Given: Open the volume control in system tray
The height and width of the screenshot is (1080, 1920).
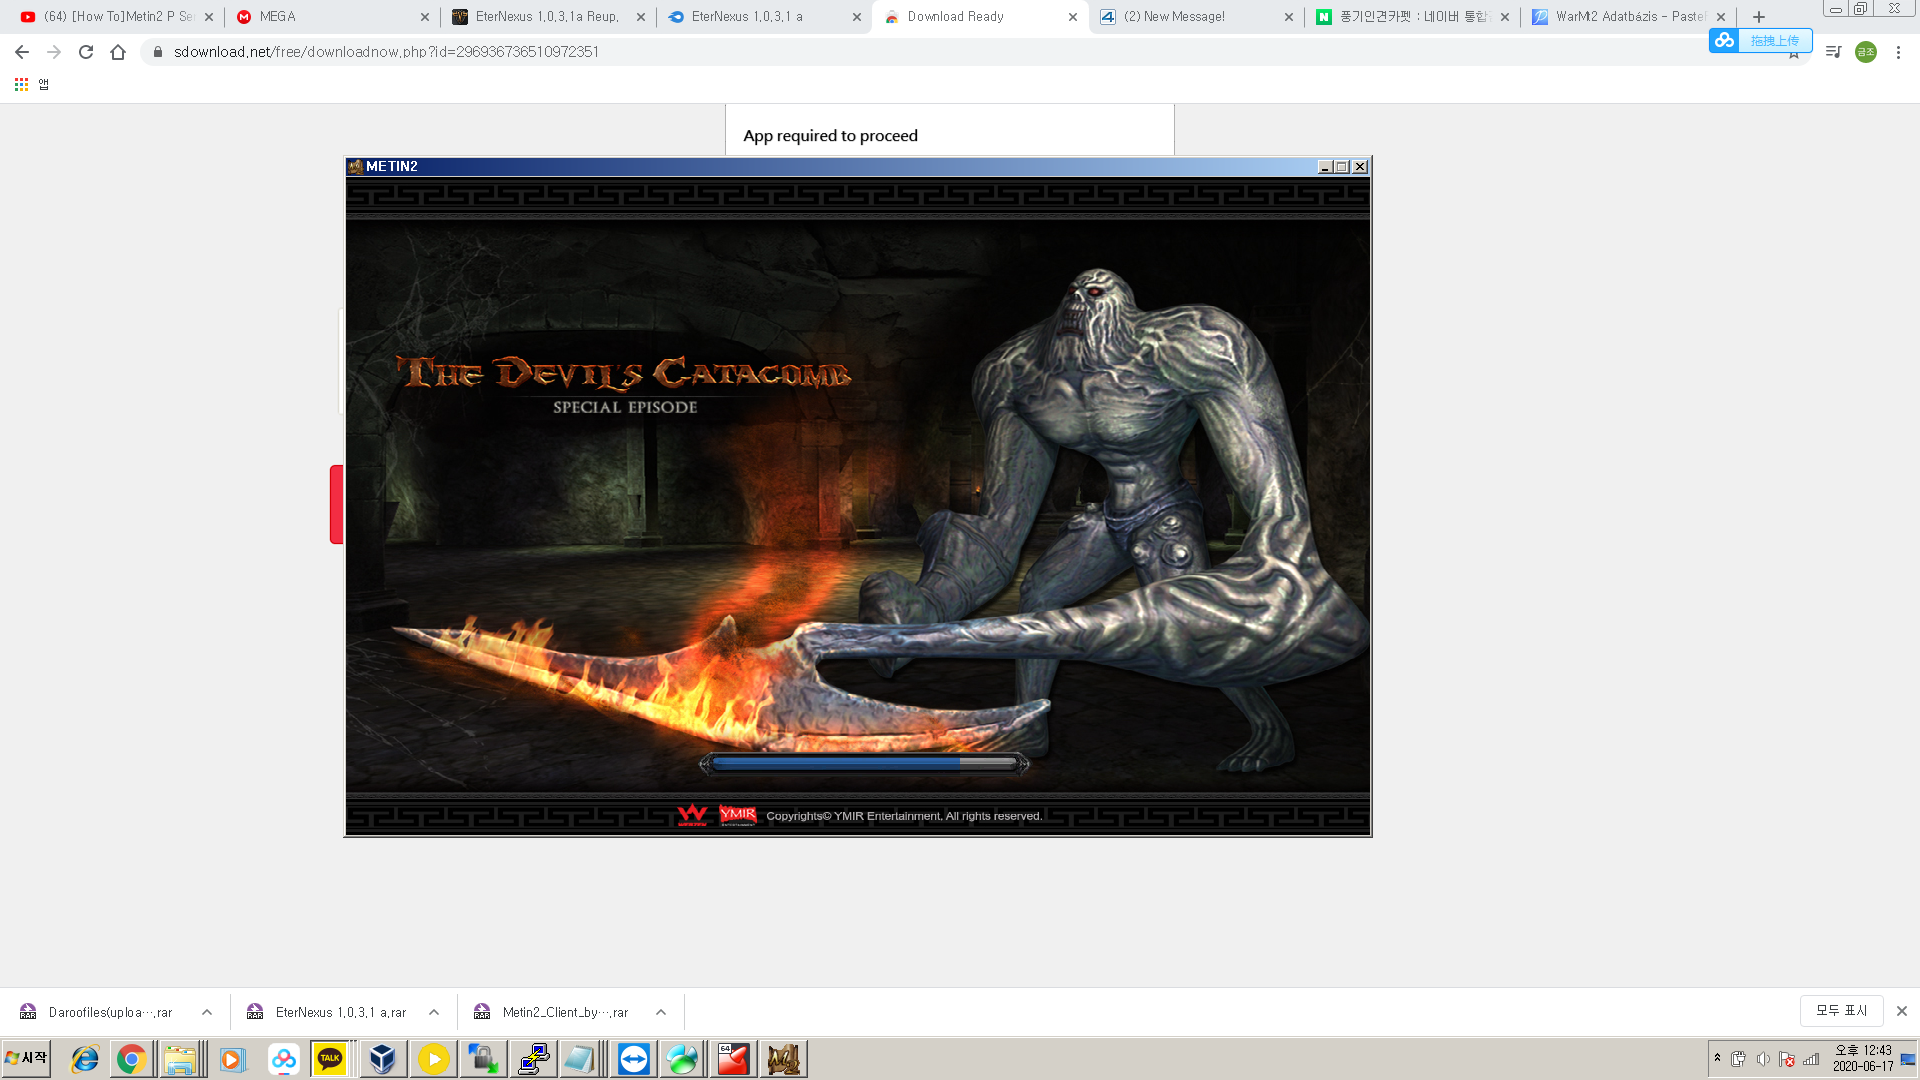Looking at the screenshot, I should click(x=1763, y=1059).
